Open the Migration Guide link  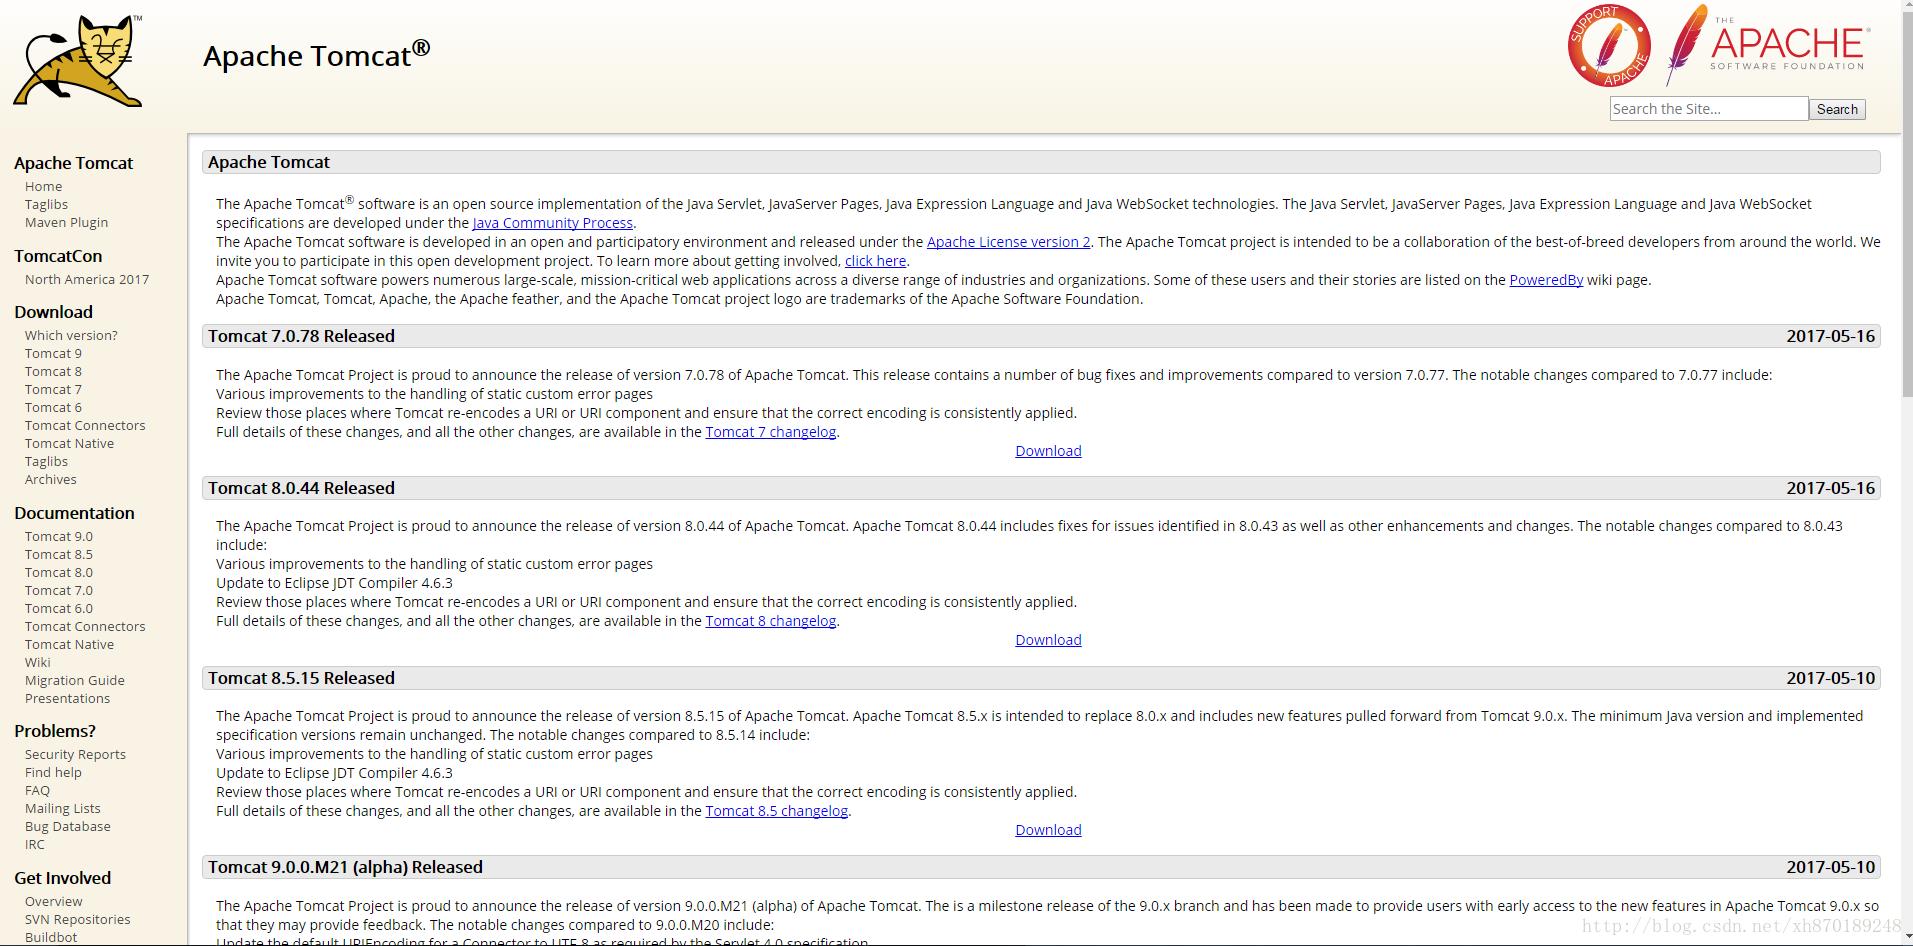point(75,680)
